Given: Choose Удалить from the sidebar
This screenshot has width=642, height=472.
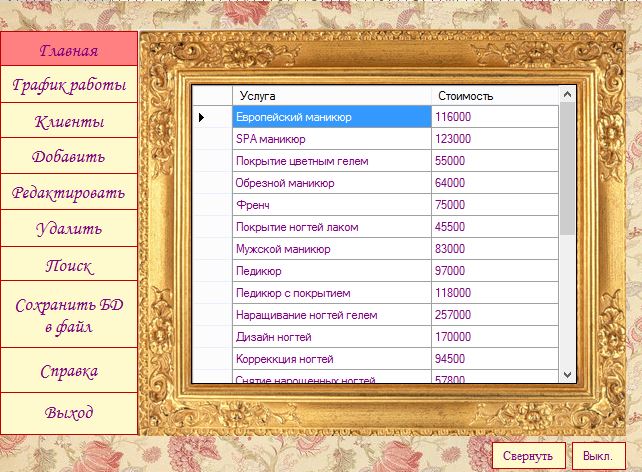Looking at the screenshot, I should 69,228.
